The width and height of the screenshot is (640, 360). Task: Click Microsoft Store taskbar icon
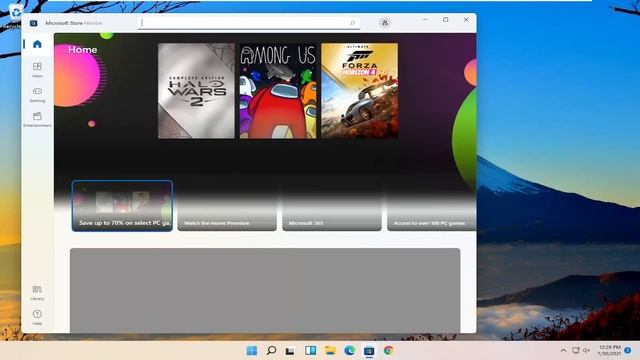(x=369, y=351)
